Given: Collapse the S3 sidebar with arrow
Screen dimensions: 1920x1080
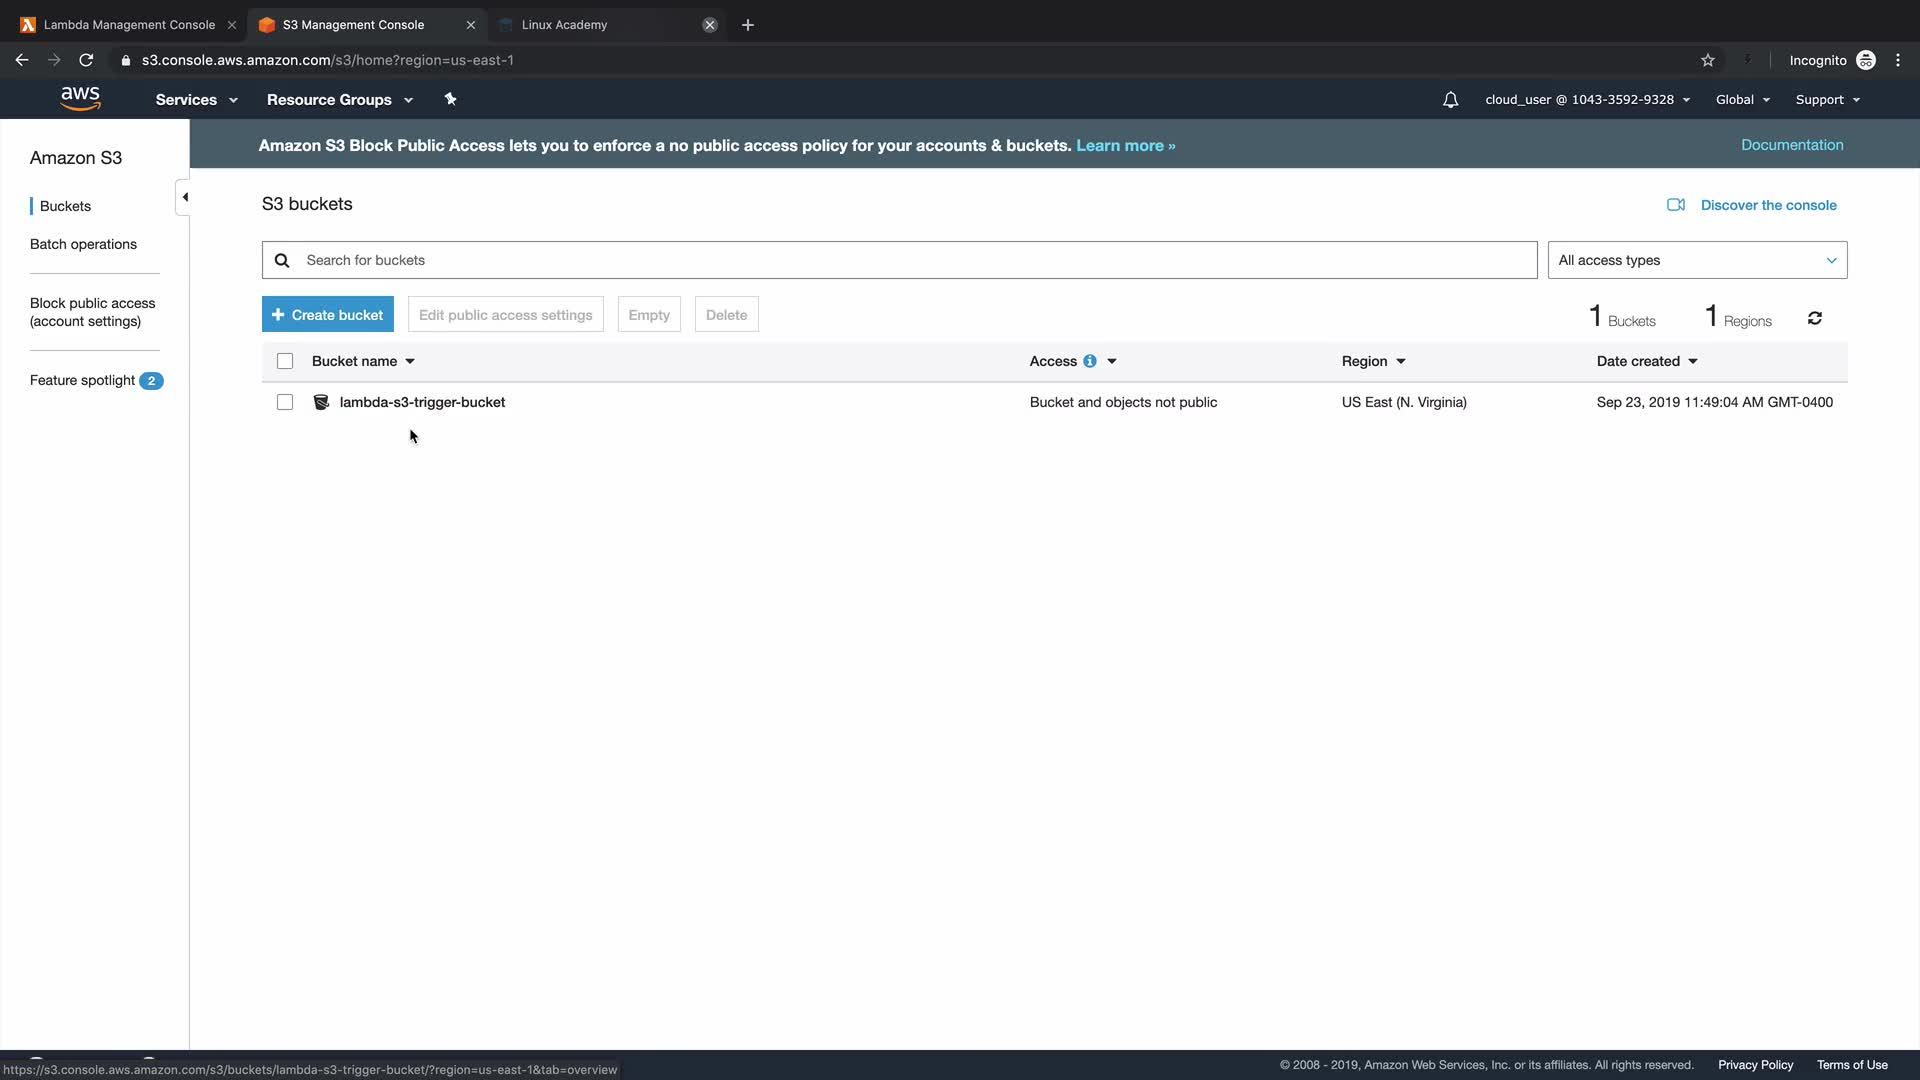Looking at the screenshot, I should coord(184,197).
